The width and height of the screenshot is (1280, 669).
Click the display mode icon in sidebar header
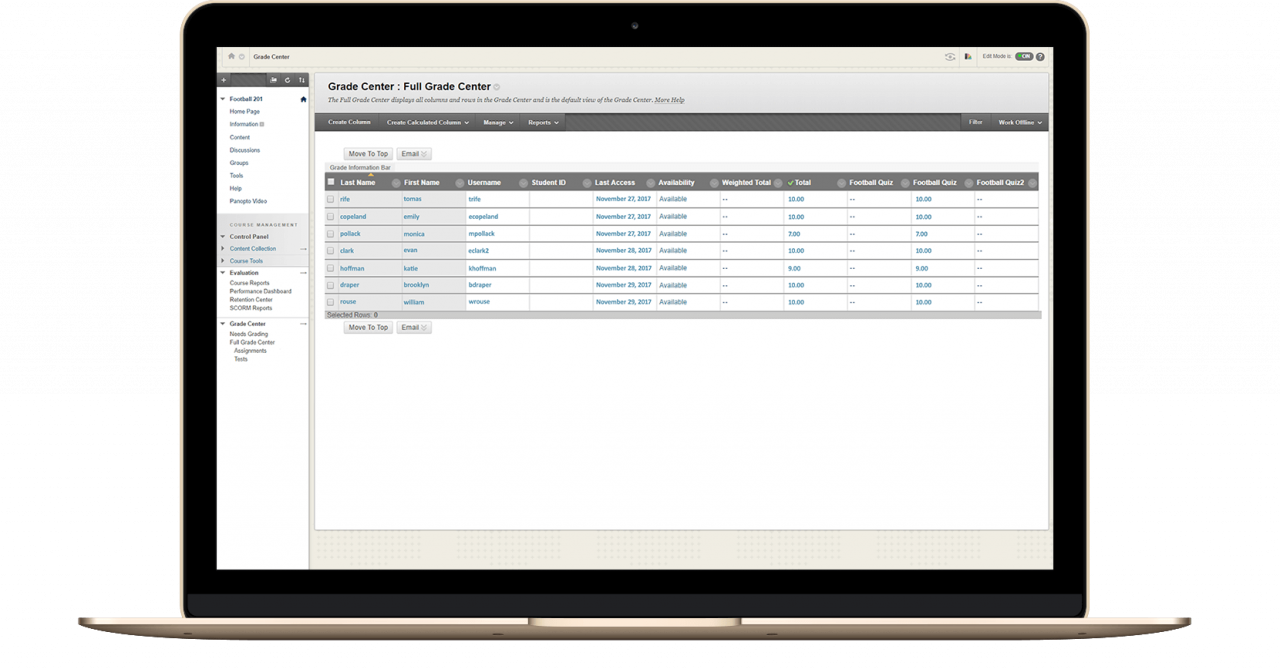coord(273,80)
